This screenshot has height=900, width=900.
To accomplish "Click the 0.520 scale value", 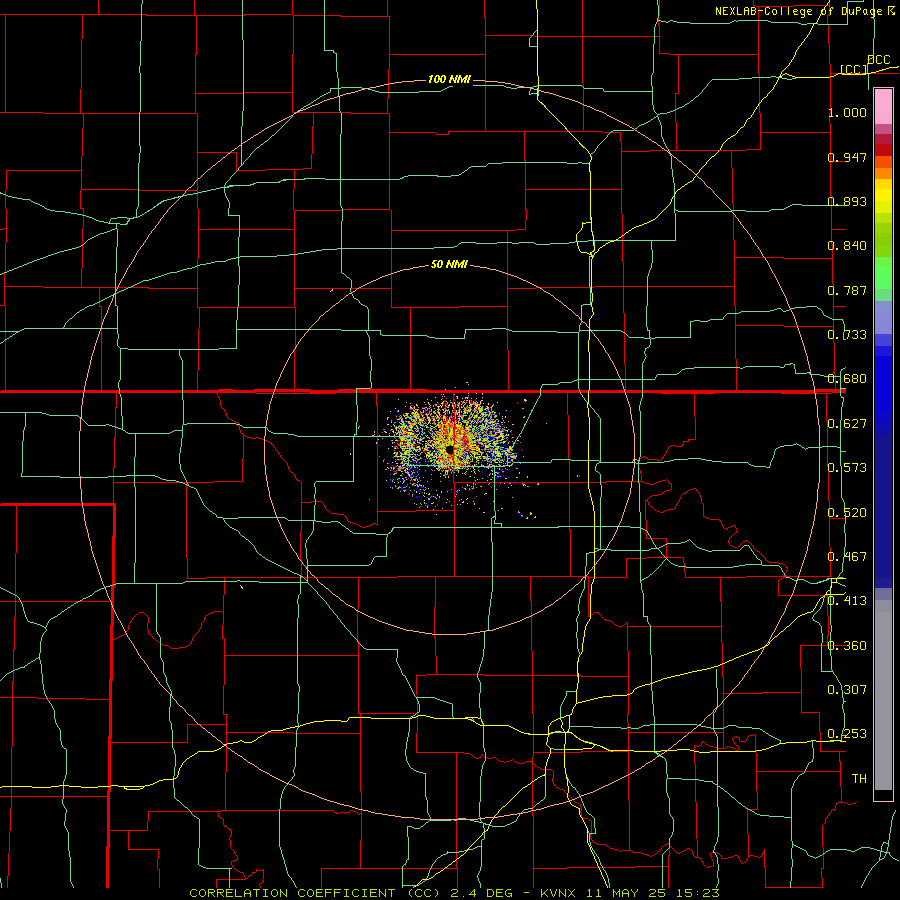I will coord(847,513).
